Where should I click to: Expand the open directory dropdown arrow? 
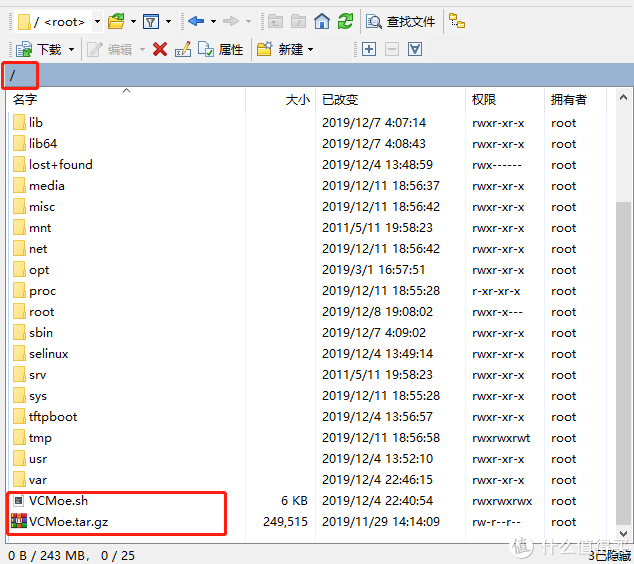tap(133, 21)
